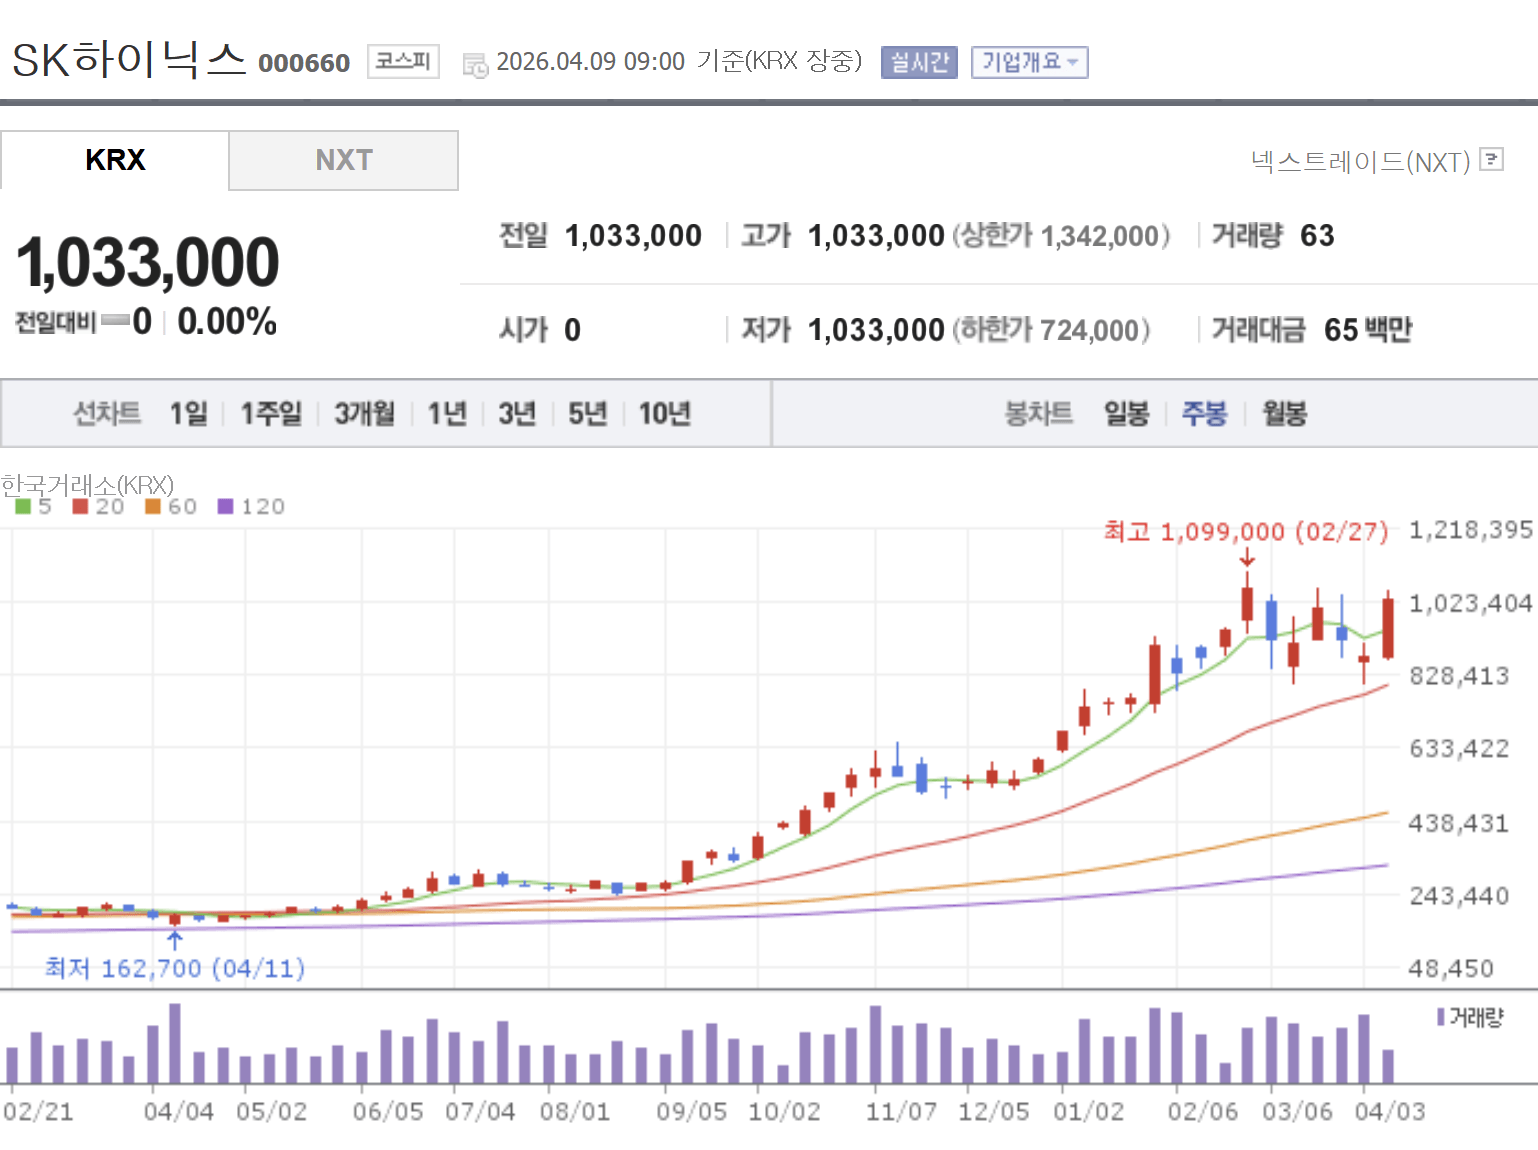
Task: Select the 1일 line chart period
Action: pyautogui.click(x=189, y=413)
